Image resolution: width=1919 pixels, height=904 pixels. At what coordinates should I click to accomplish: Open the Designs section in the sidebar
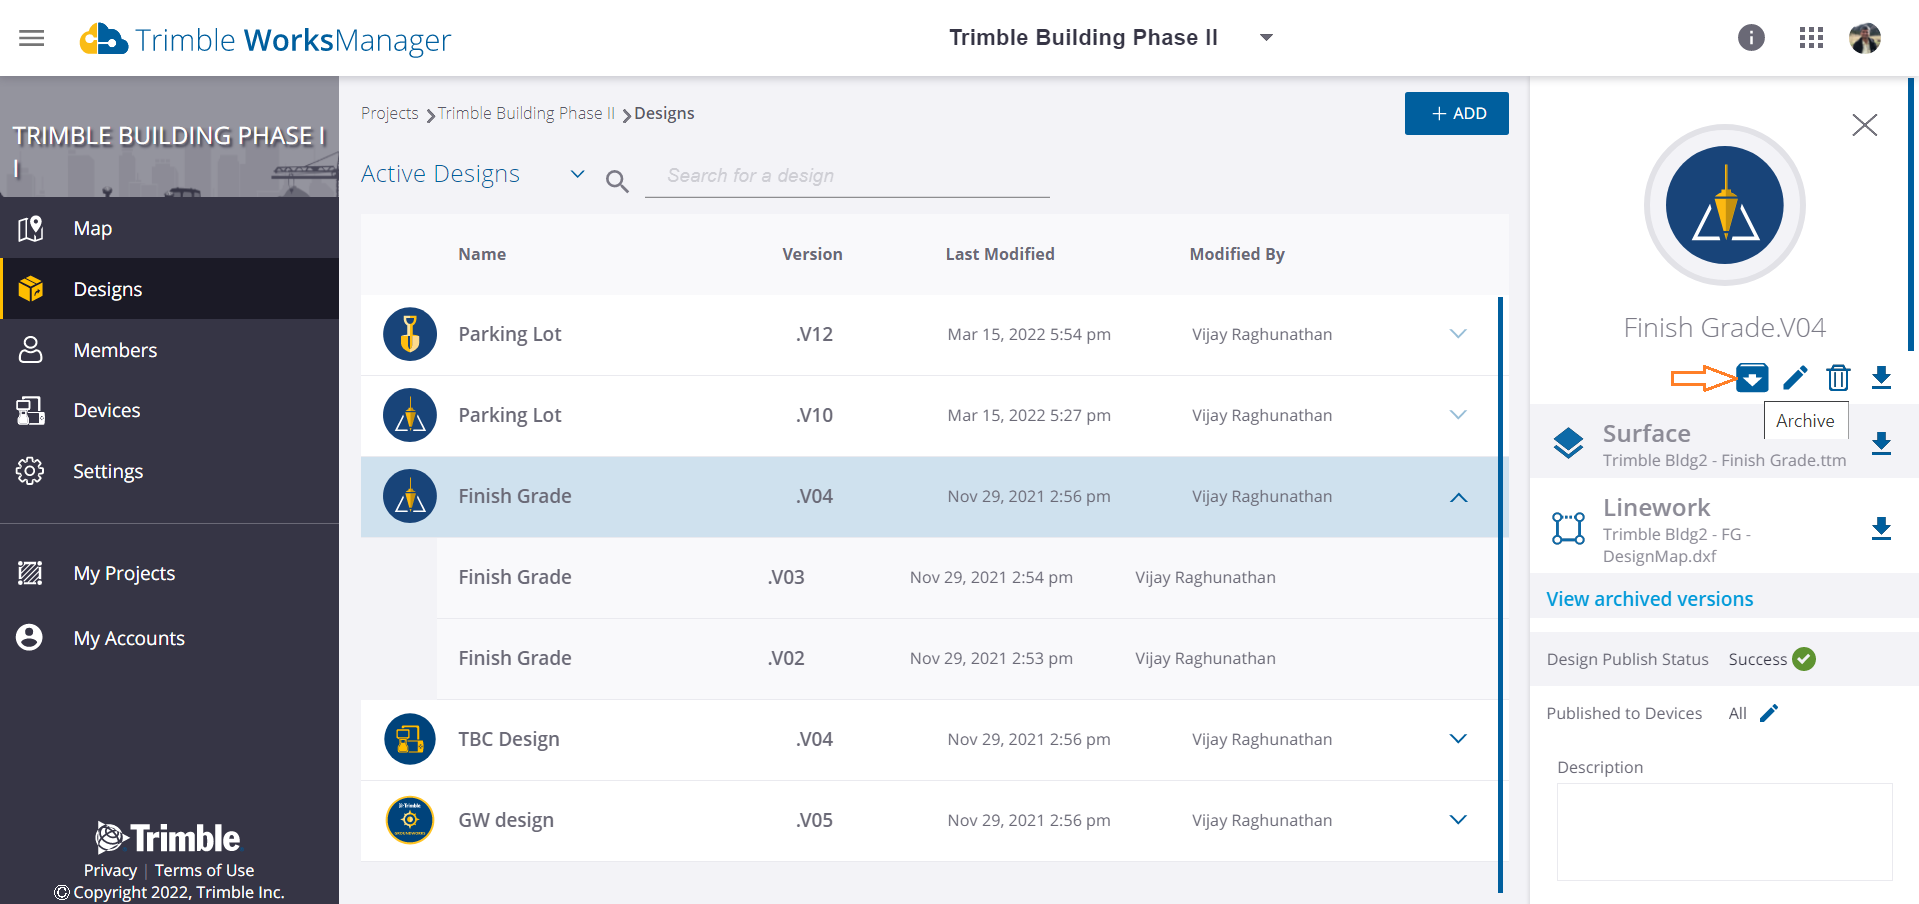point(107,288)
